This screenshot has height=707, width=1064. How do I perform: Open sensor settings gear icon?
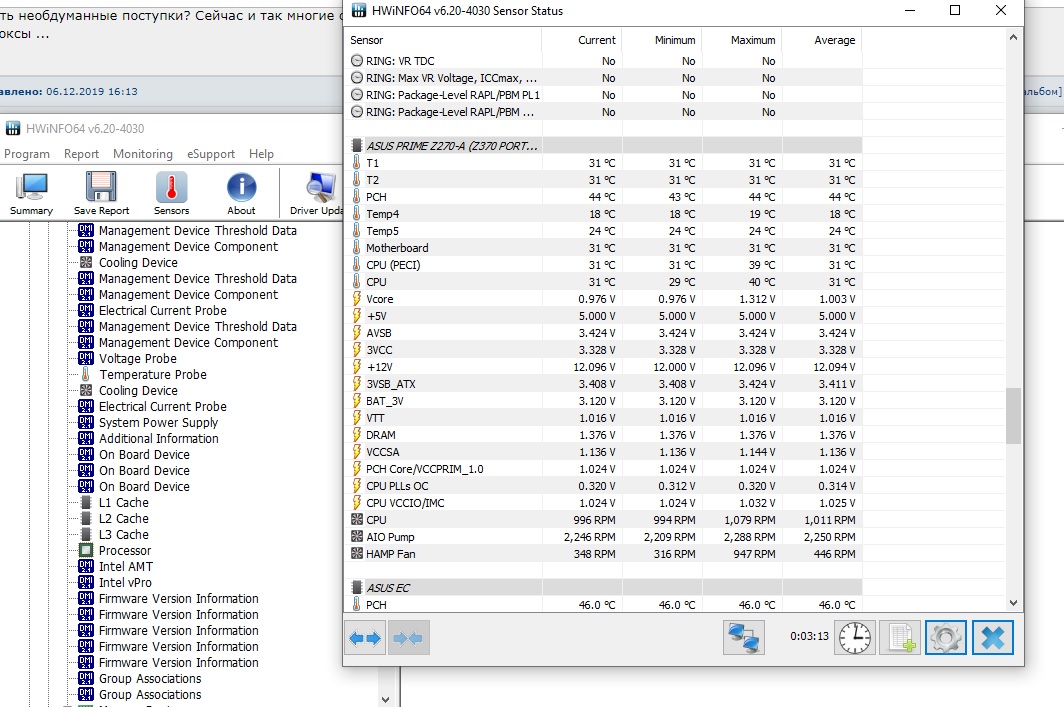946,638
